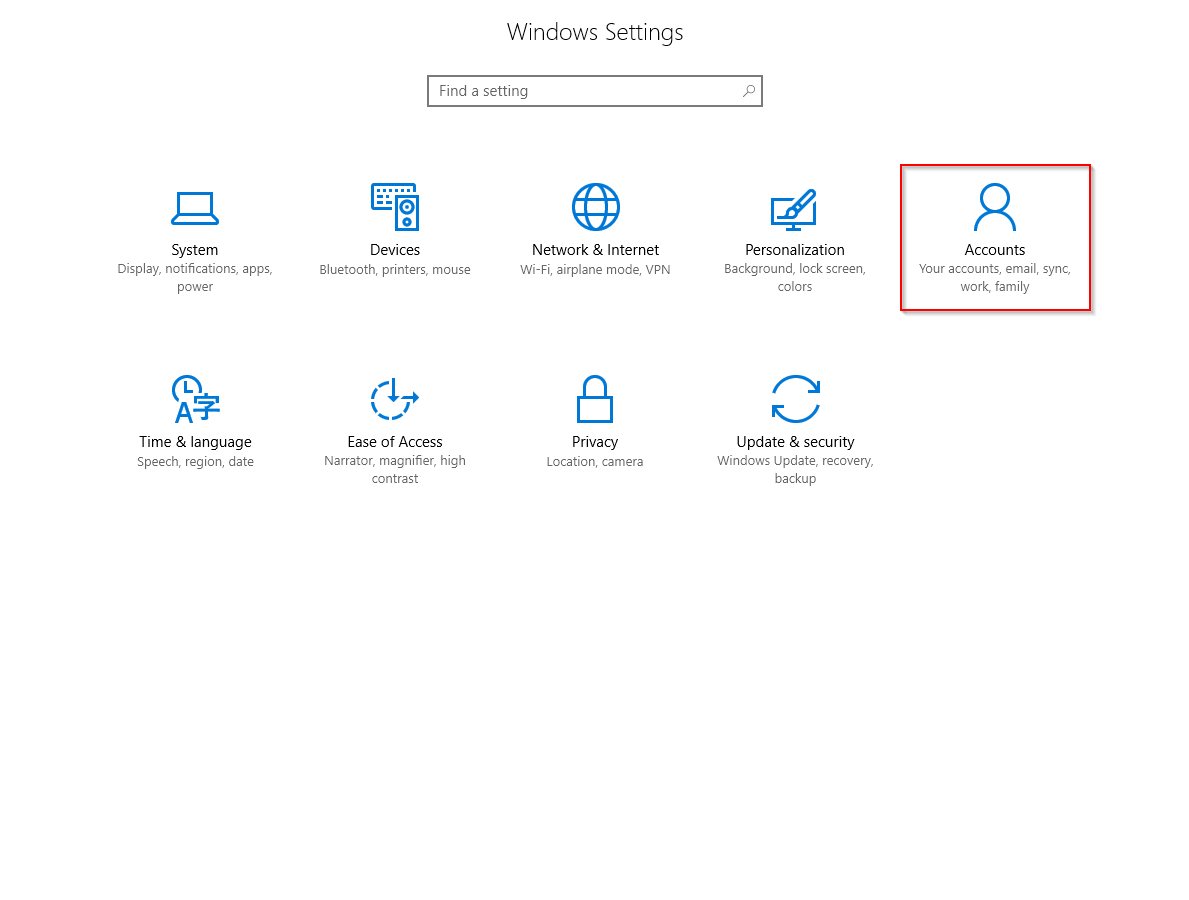Select the Ease of Access label

point(395,442)
